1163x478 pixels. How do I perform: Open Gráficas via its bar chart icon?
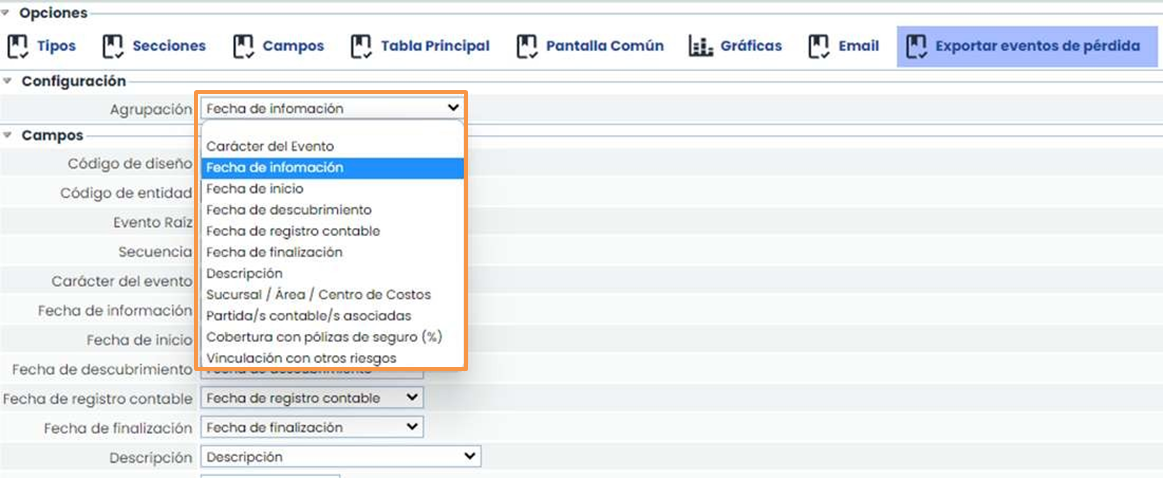pyautogui.click(x=701, y=46)
